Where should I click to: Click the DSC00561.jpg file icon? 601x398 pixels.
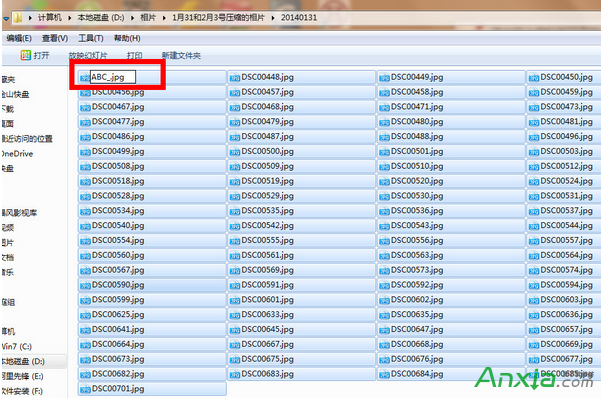tap(235, 256)
